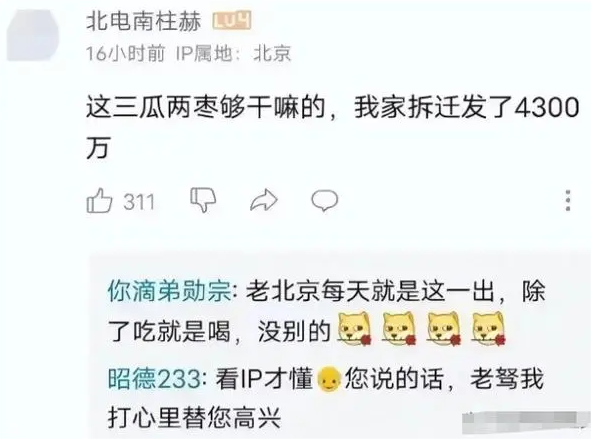Image resolution: width=591 pixels, height=439 pixels.
Task: Click the LV4 level badge
Action: click(x=232, y=21)
